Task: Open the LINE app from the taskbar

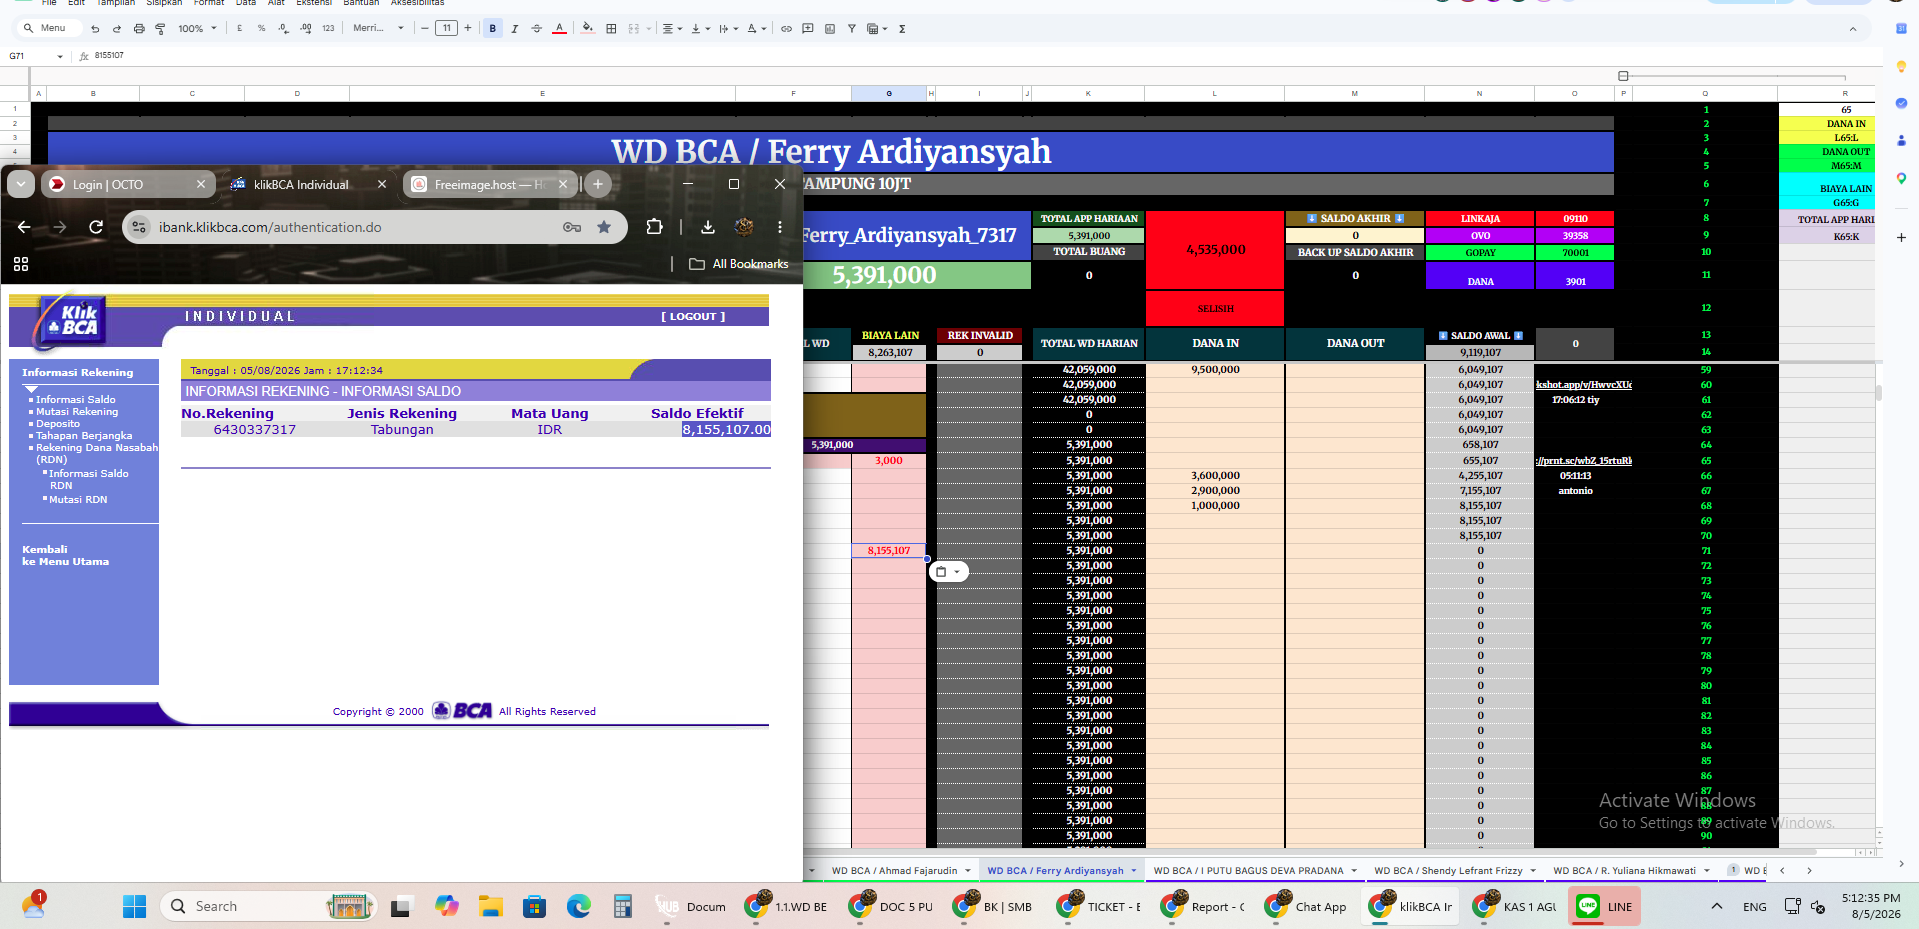Action: 1604,907
